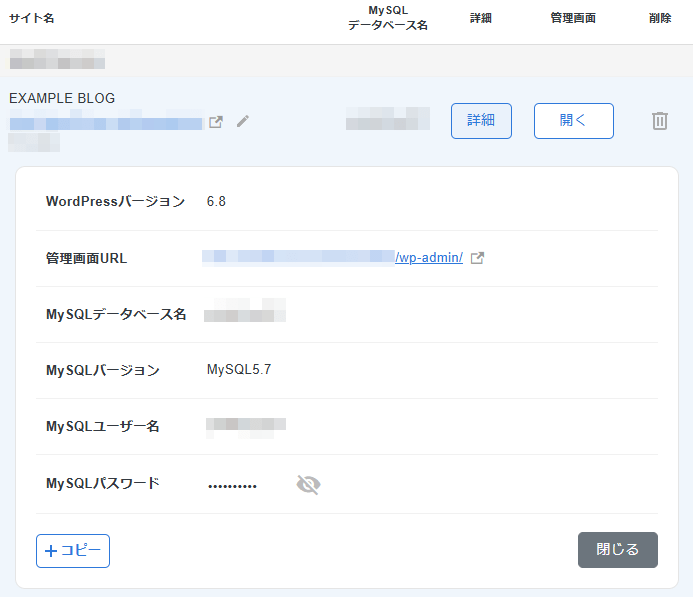Viewport: 693px width, 597px height.
Task: Click the + コピー button
Action: coord(73,550)
